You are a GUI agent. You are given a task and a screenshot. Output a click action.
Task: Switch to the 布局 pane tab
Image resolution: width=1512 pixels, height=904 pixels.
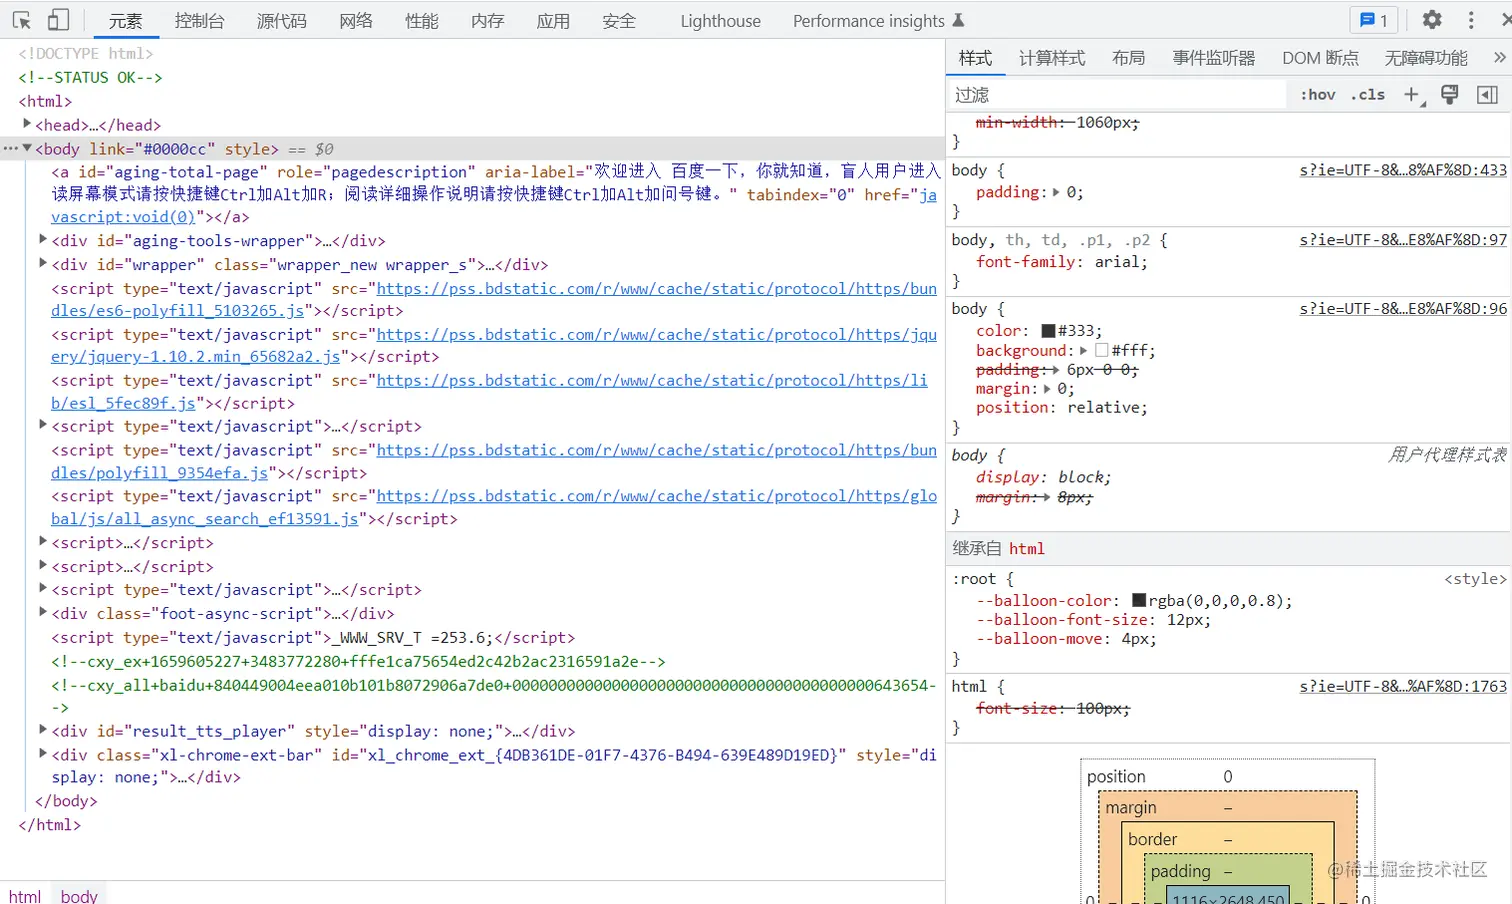tap(1128, 58)
